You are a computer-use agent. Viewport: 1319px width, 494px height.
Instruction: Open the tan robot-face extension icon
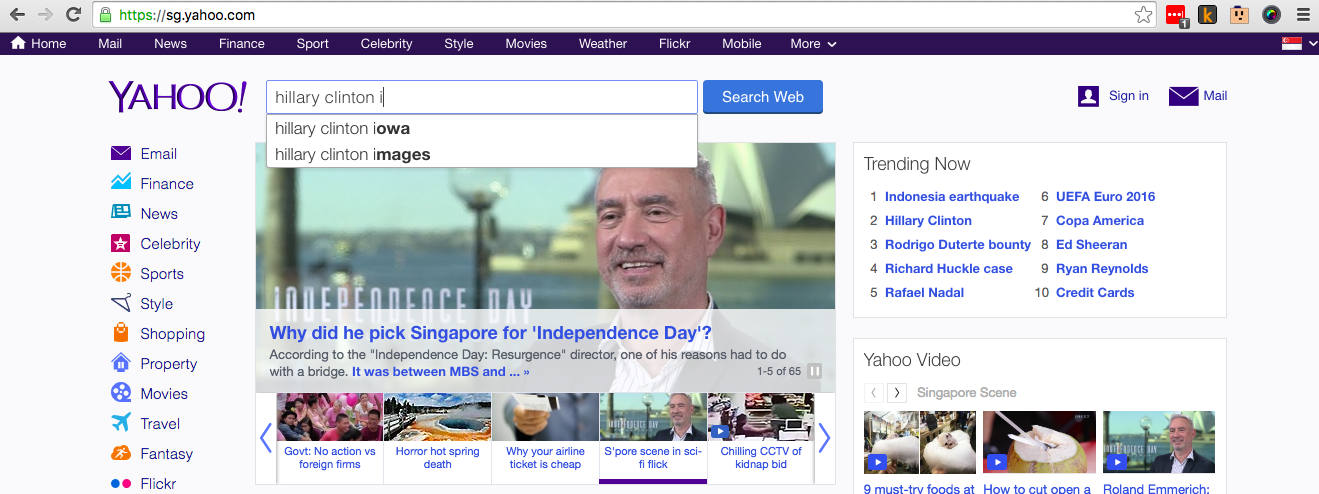tap(1240, 15)
